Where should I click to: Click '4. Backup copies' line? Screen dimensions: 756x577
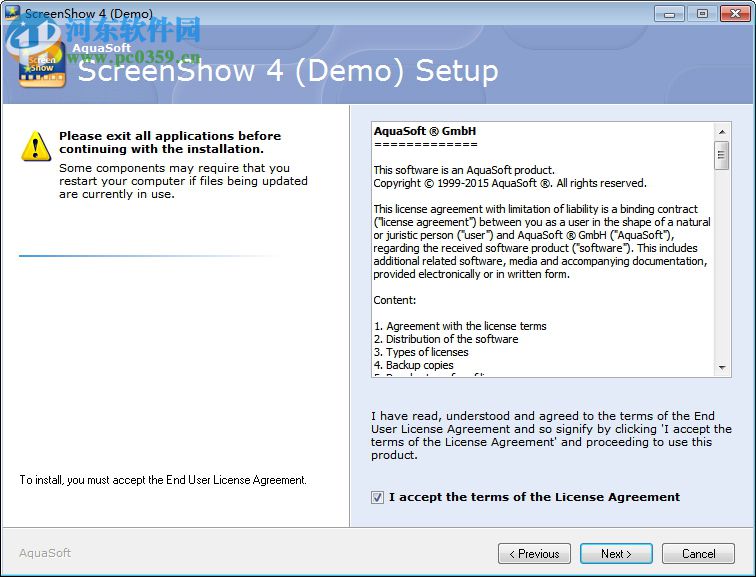pos(414,365)
